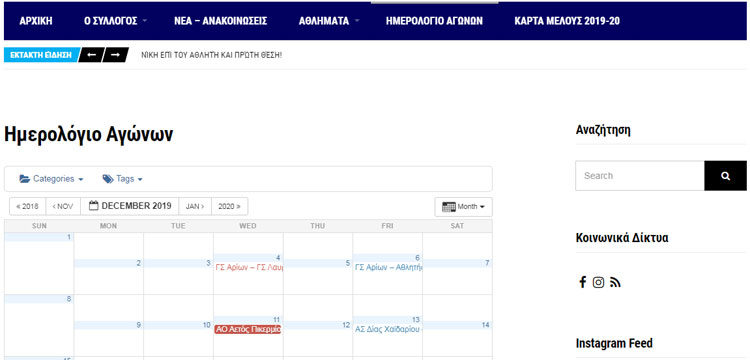Open the ΑΘΛΗΜΑΤΑ menu
The width and height of the screenshot is (750, 360).
[329, 21]
